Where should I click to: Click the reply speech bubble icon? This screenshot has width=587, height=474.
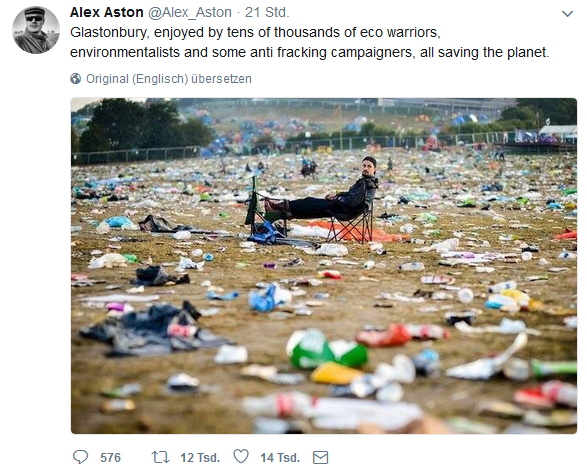80,457
